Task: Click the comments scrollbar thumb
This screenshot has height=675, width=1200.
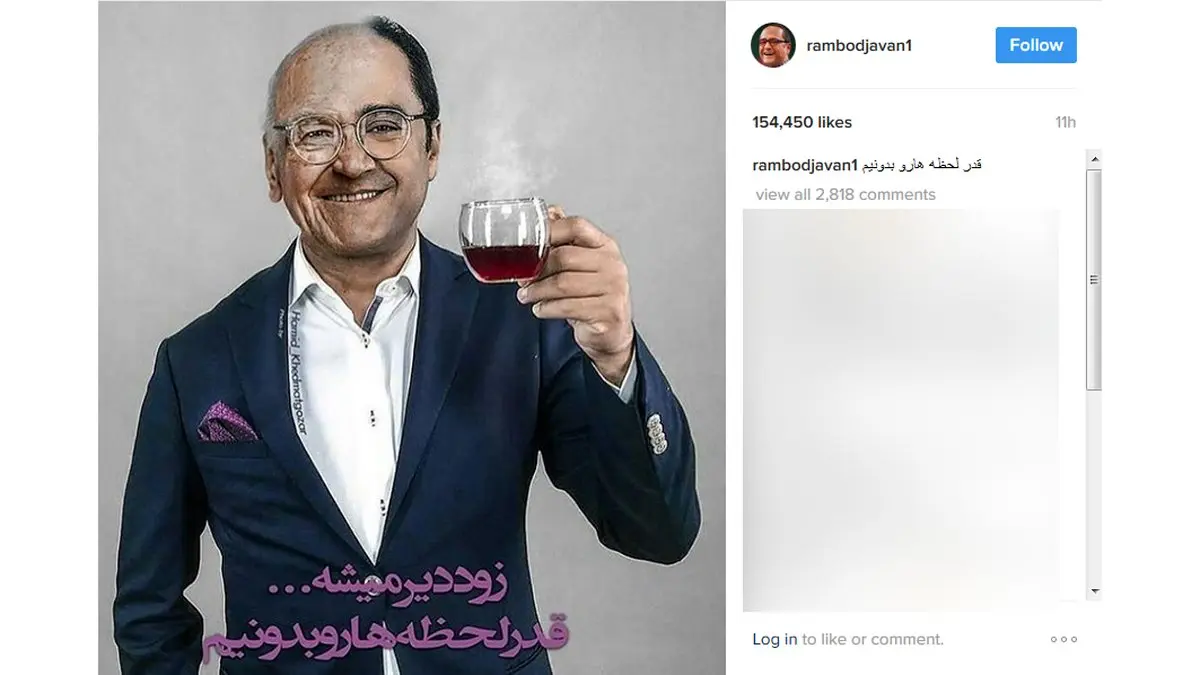Action: (x=1094, y=279)
